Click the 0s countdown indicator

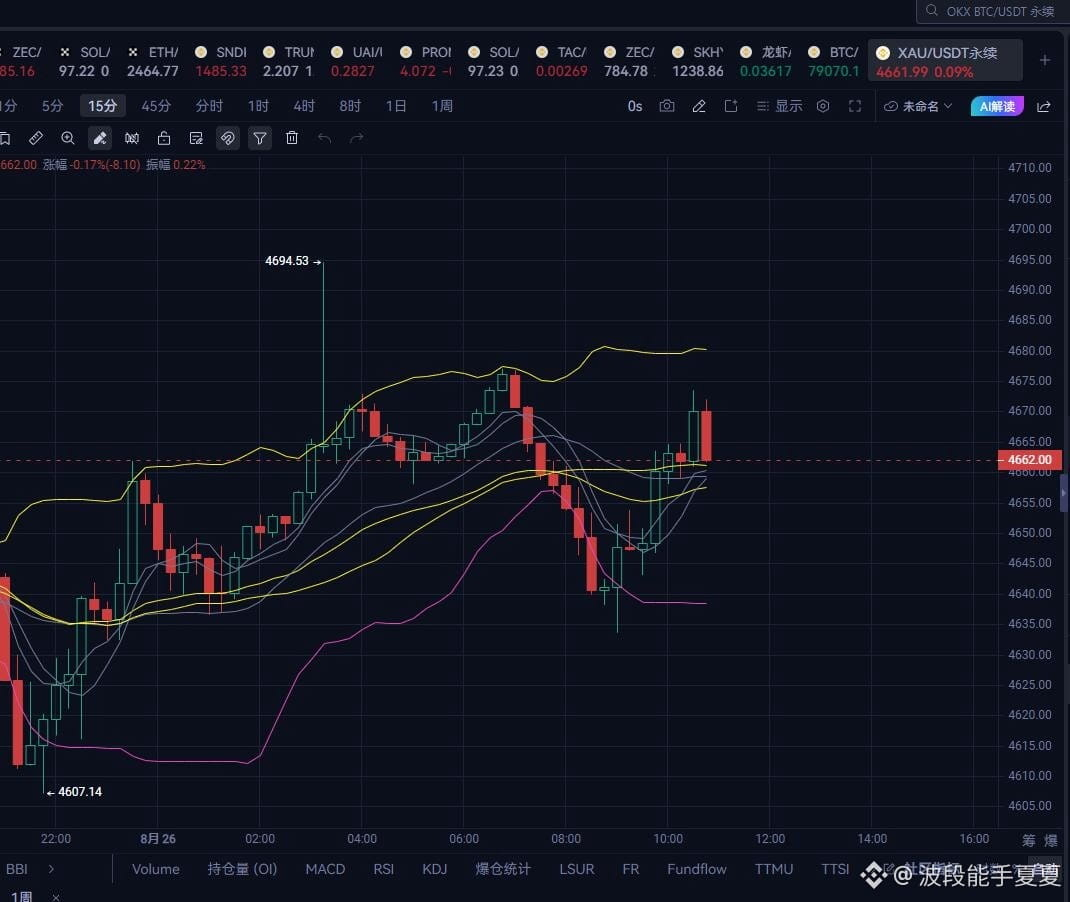[635, 106]
